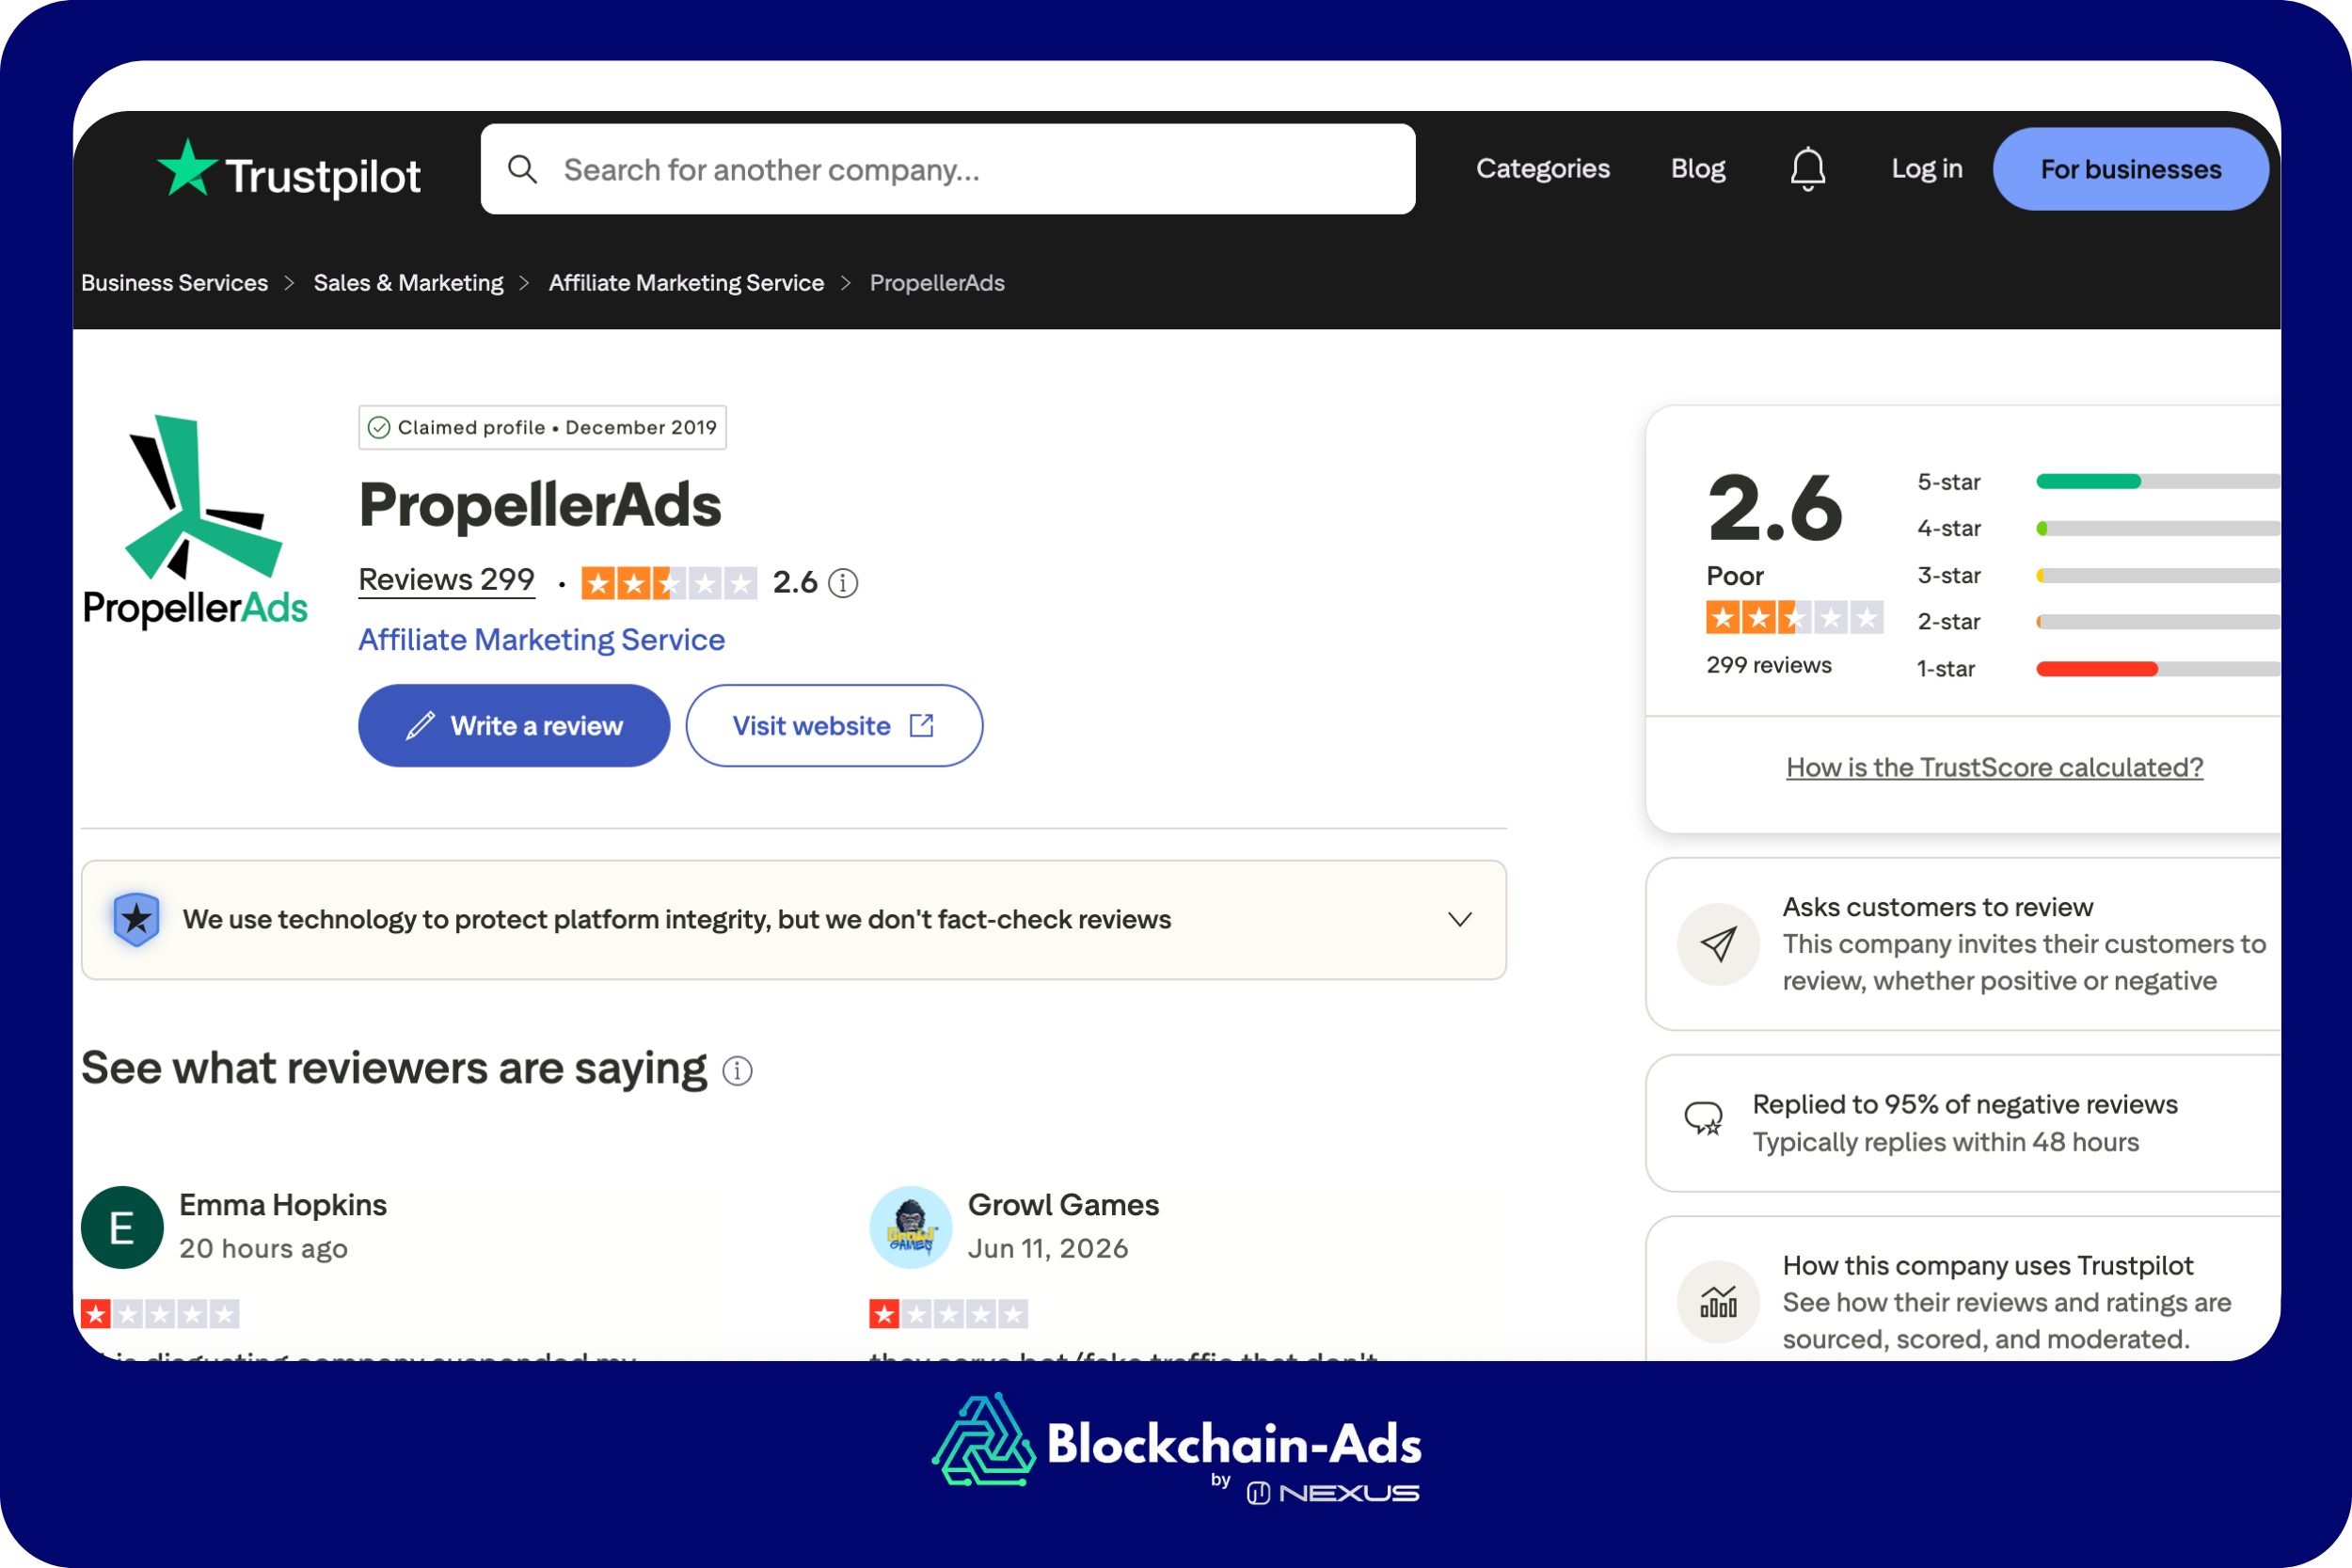Click info icon next to reviewers heading

coord(737,1071)
